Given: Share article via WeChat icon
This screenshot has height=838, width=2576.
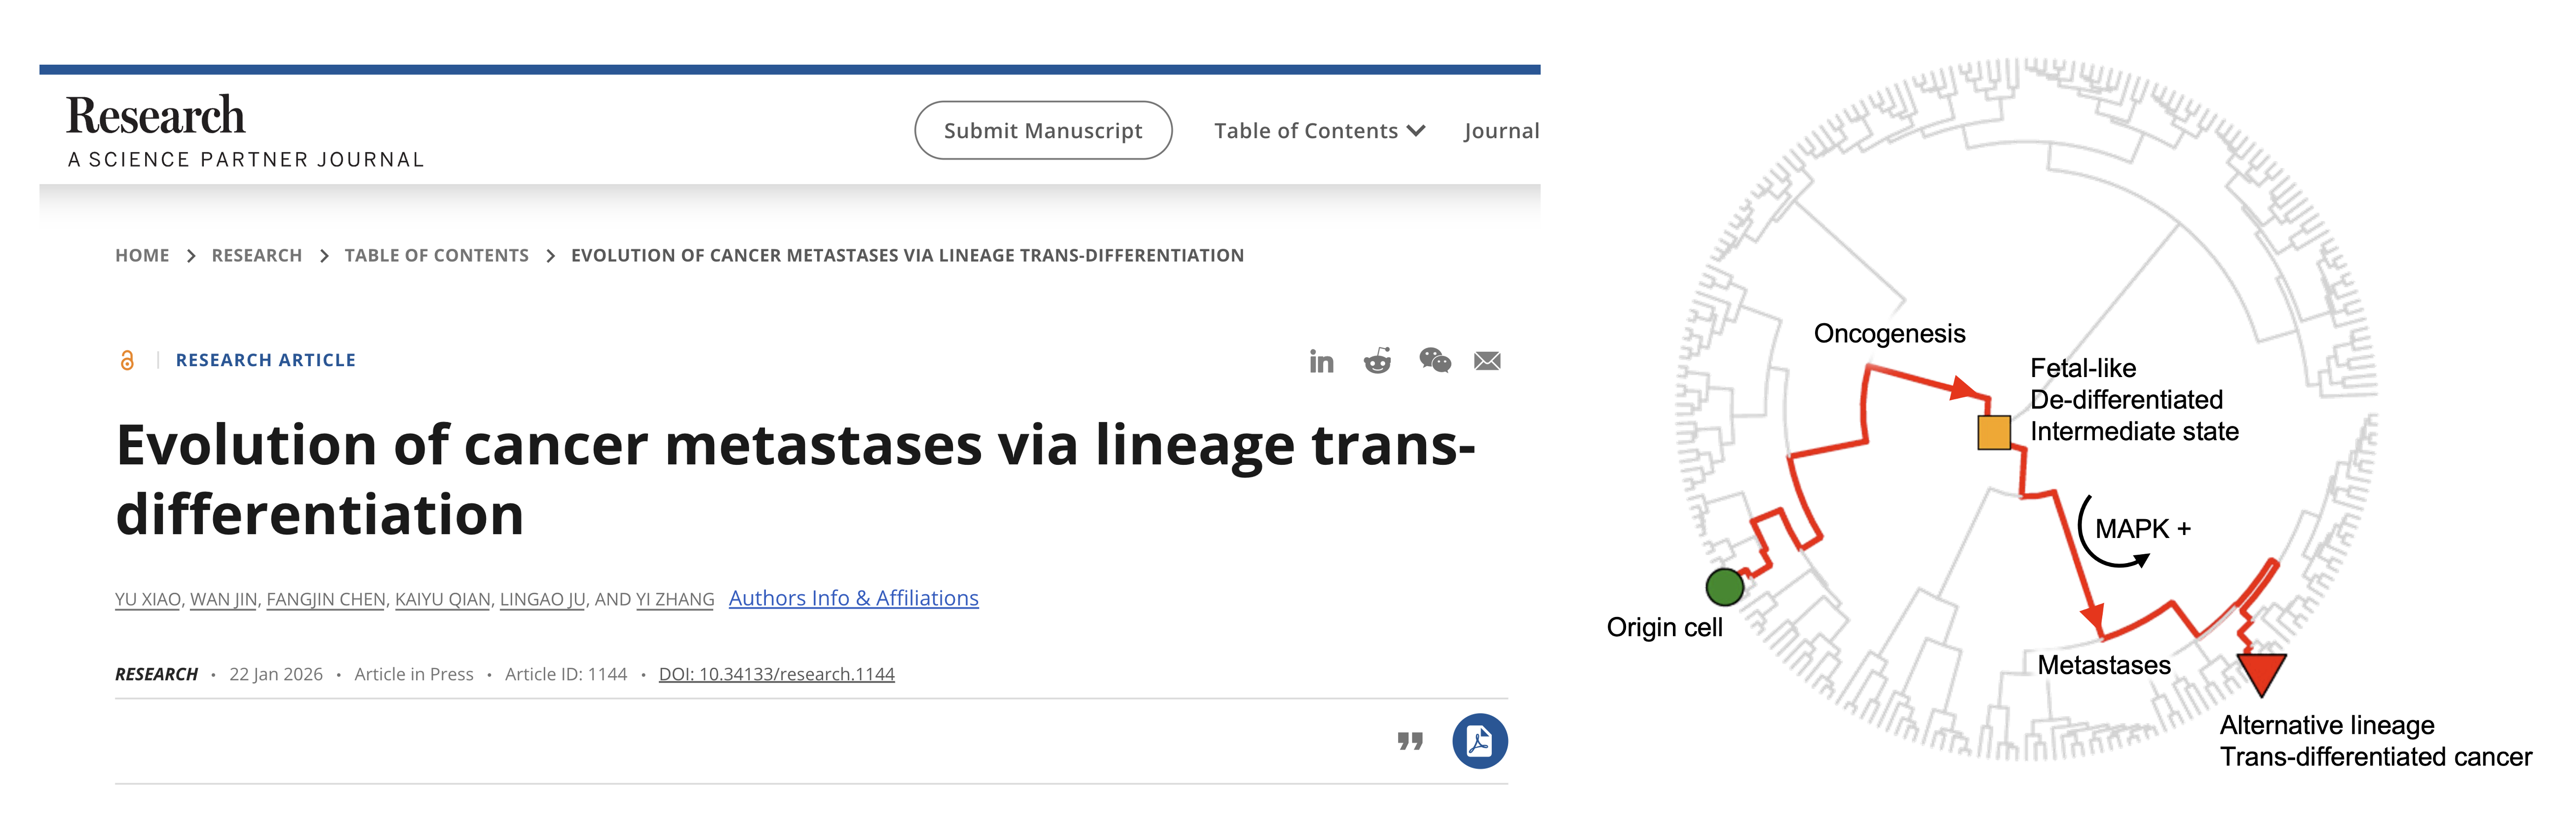Looking at the screenshot, I should [x=1434, y=361].
